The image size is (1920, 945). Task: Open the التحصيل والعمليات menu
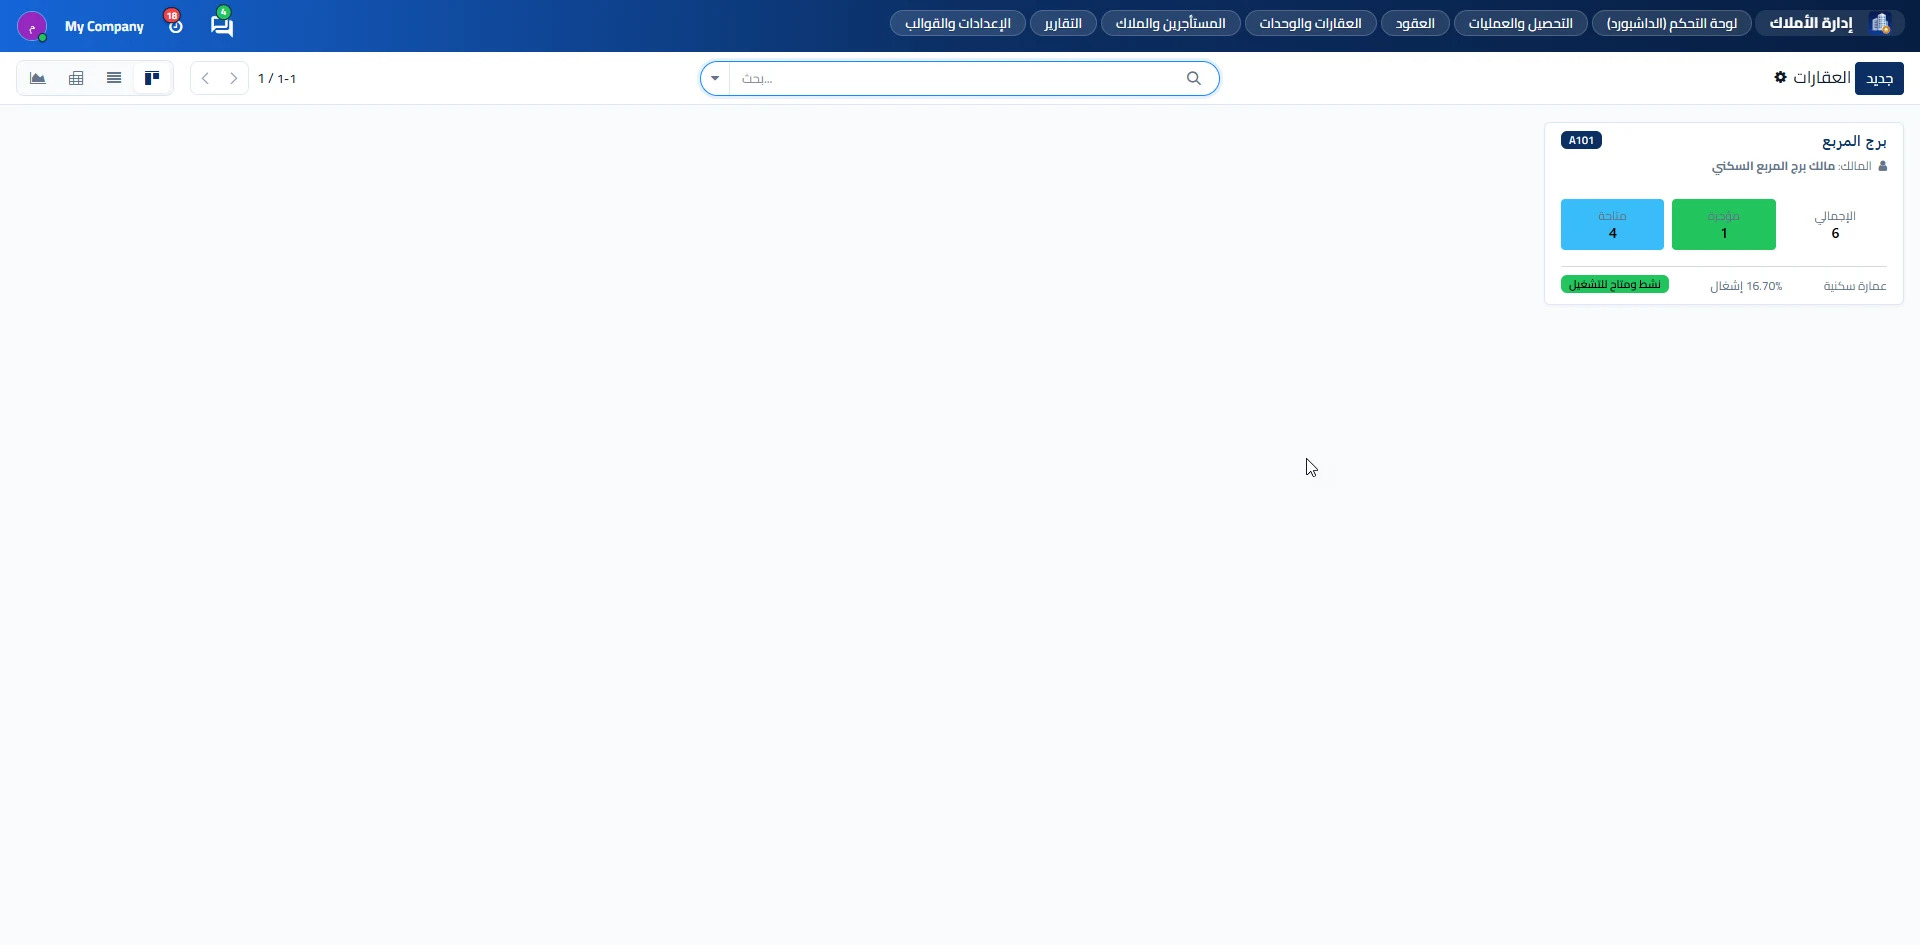point(1521,23)
